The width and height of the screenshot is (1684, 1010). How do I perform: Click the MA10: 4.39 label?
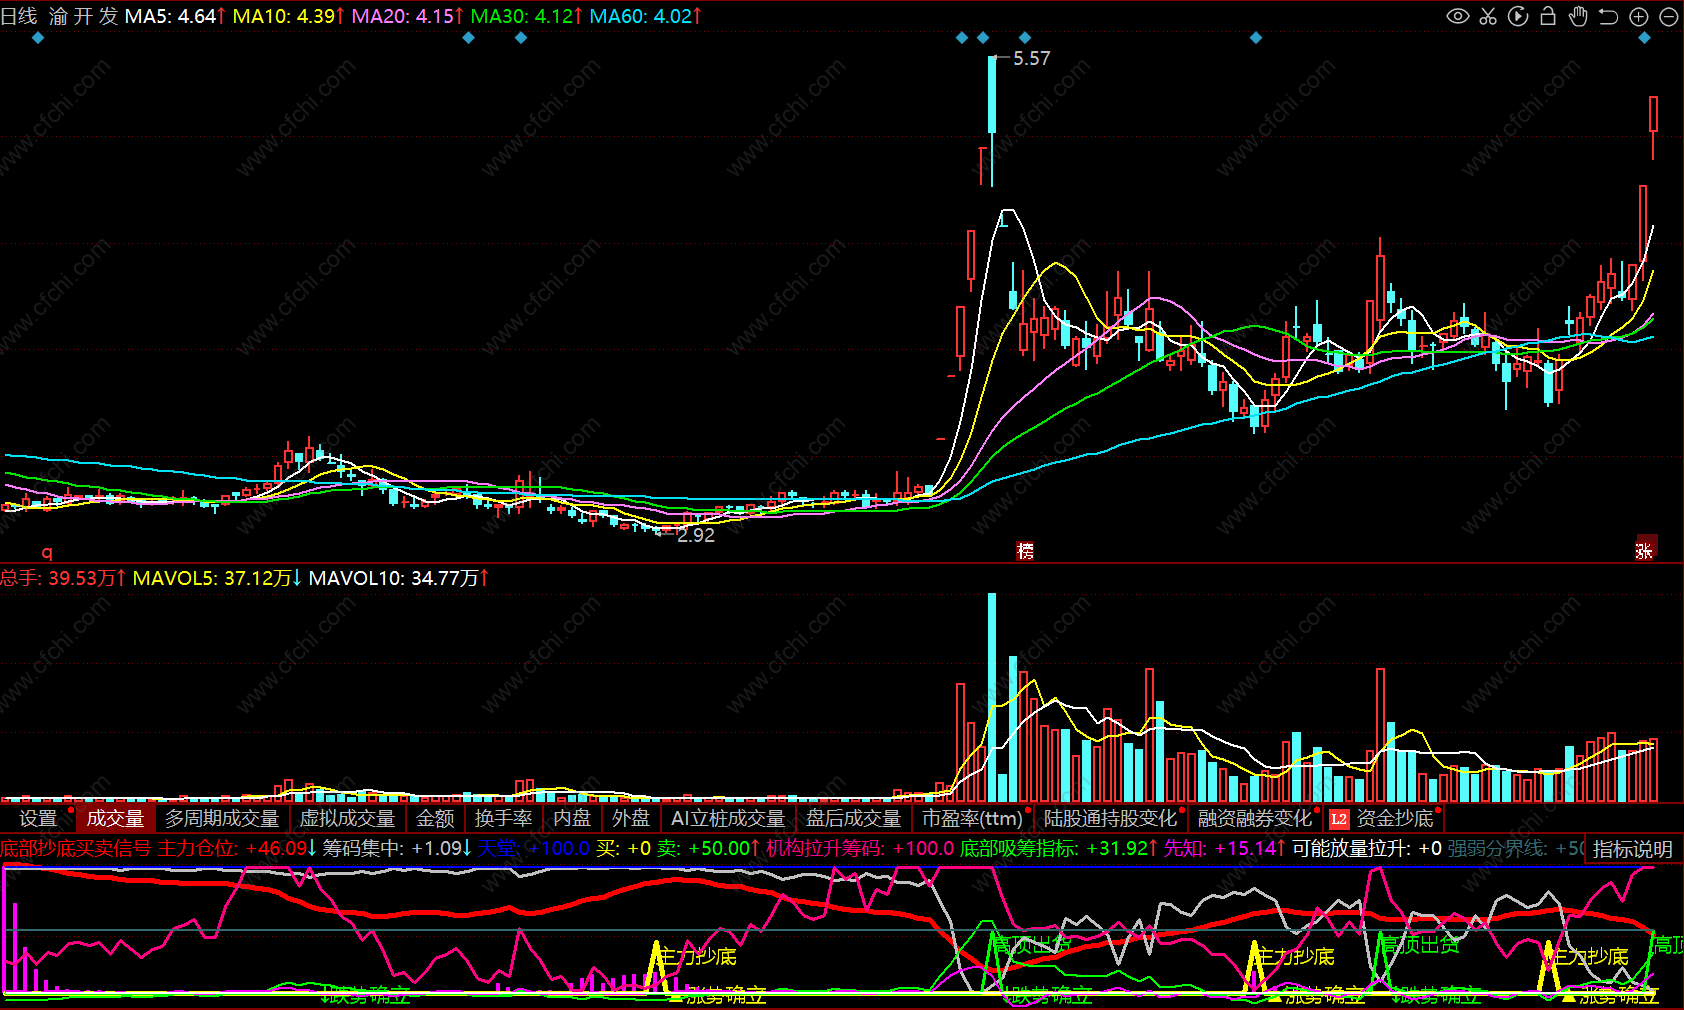(x=288, y=16)
